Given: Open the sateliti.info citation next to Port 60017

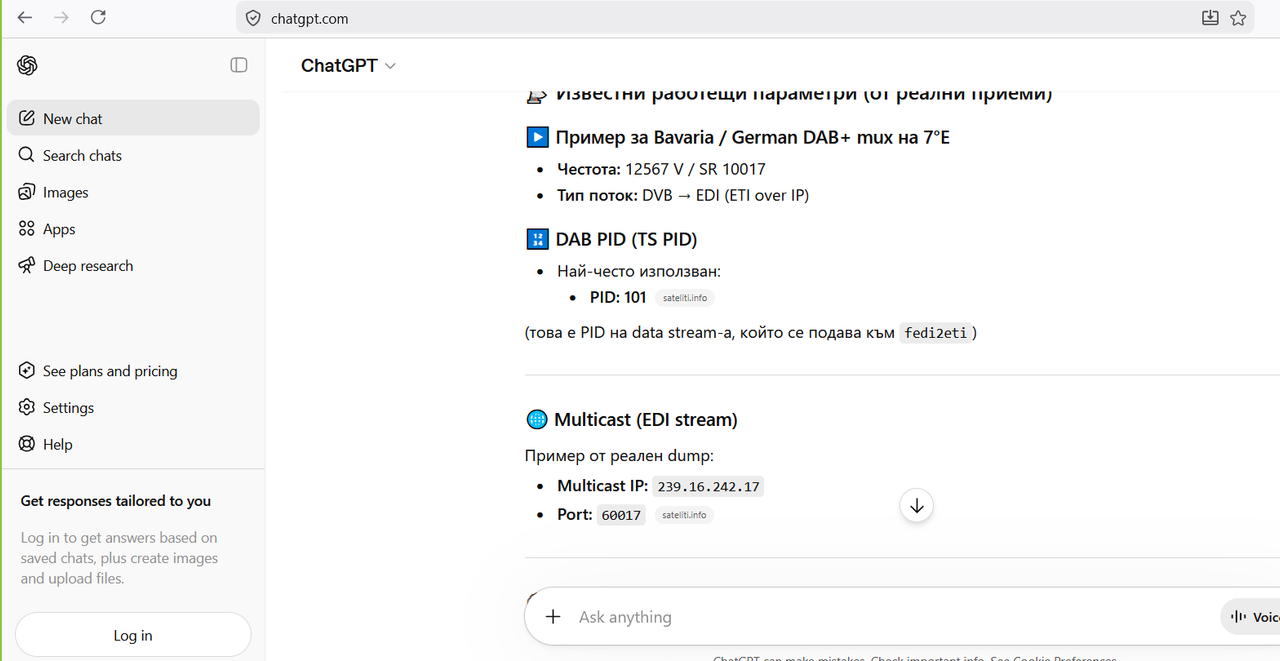Looking at the screenshot, I should 684,515.
